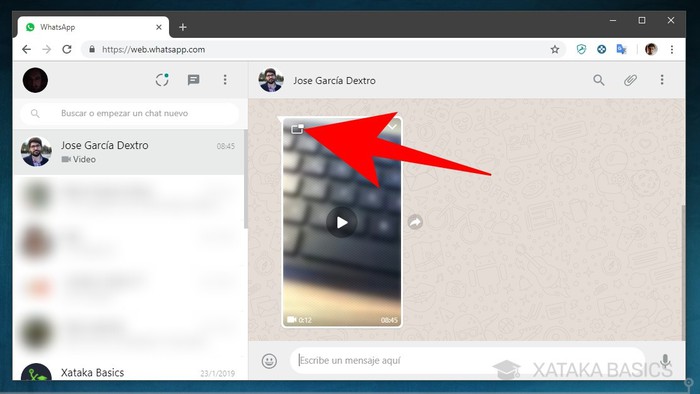Record a voice message with microphone
The width and height of the screenshot is (700, 394).
pos(665,361)
